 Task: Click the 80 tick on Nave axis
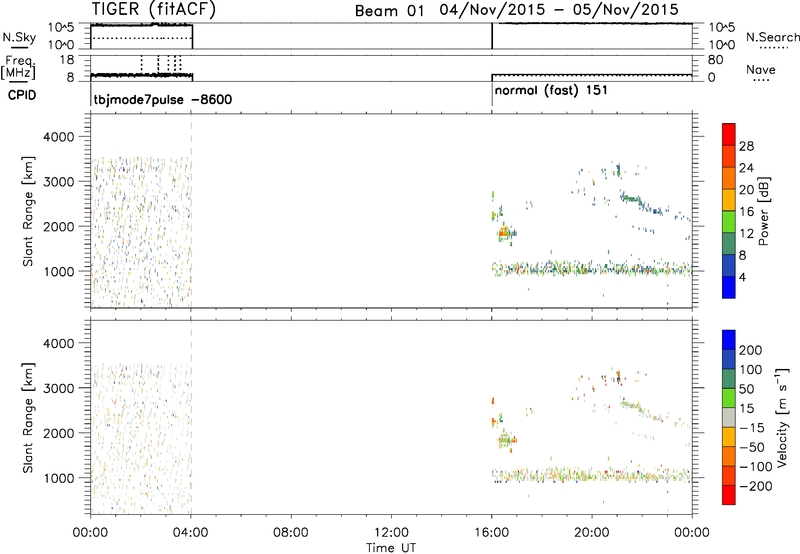[x=715, y=60]
